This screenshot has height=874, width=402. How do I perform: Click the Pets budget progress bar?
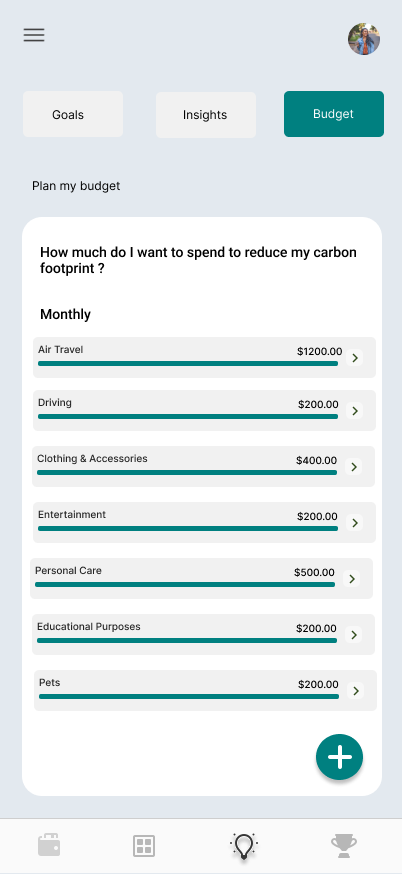pyautogui.click(x=189, y=696)
